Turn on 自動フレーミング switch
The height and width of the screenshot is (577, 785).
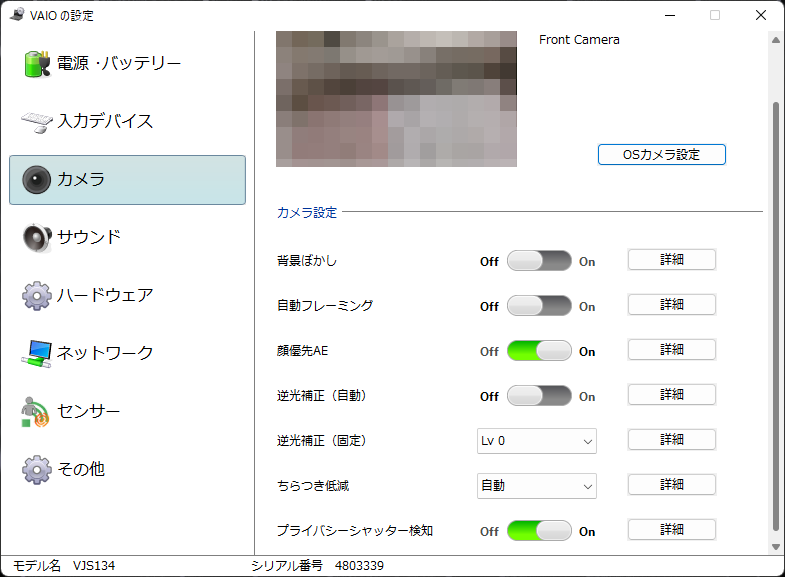tap(539, 306)
